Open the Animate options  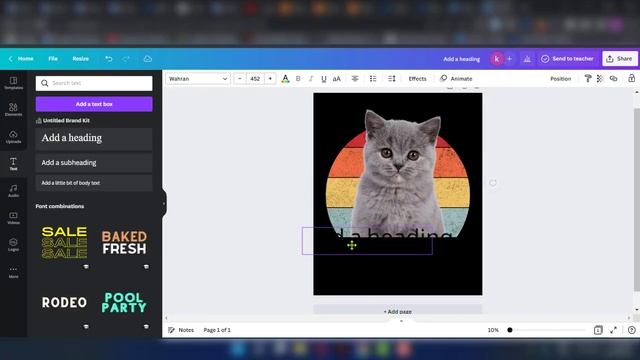[x=456, y=78]
